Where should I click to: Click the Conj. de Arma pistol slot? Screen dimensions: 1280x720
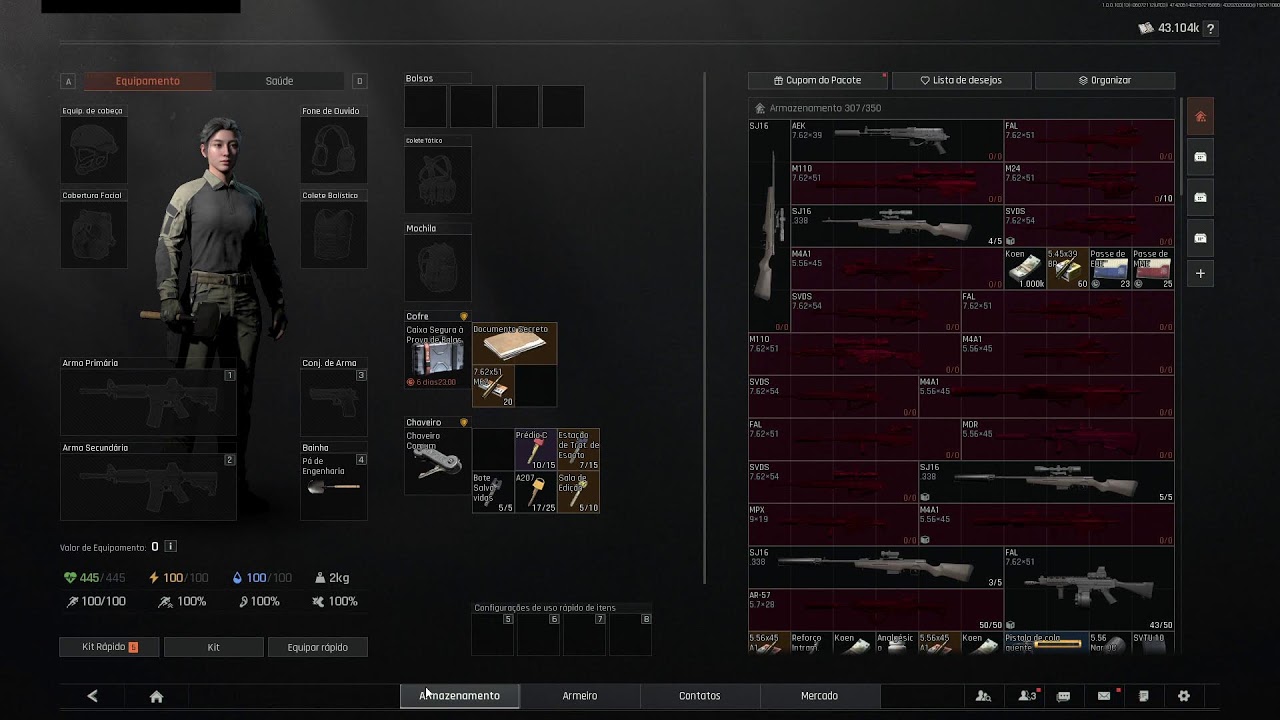click(x=334, y=402)
